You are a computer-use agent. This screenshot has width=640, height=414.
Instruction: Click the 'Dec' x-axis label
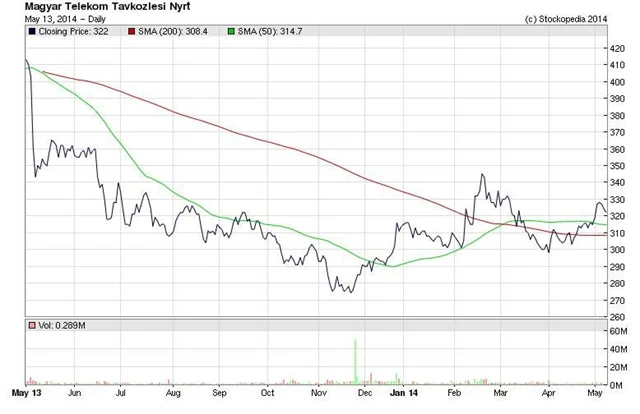coord(365,393)
